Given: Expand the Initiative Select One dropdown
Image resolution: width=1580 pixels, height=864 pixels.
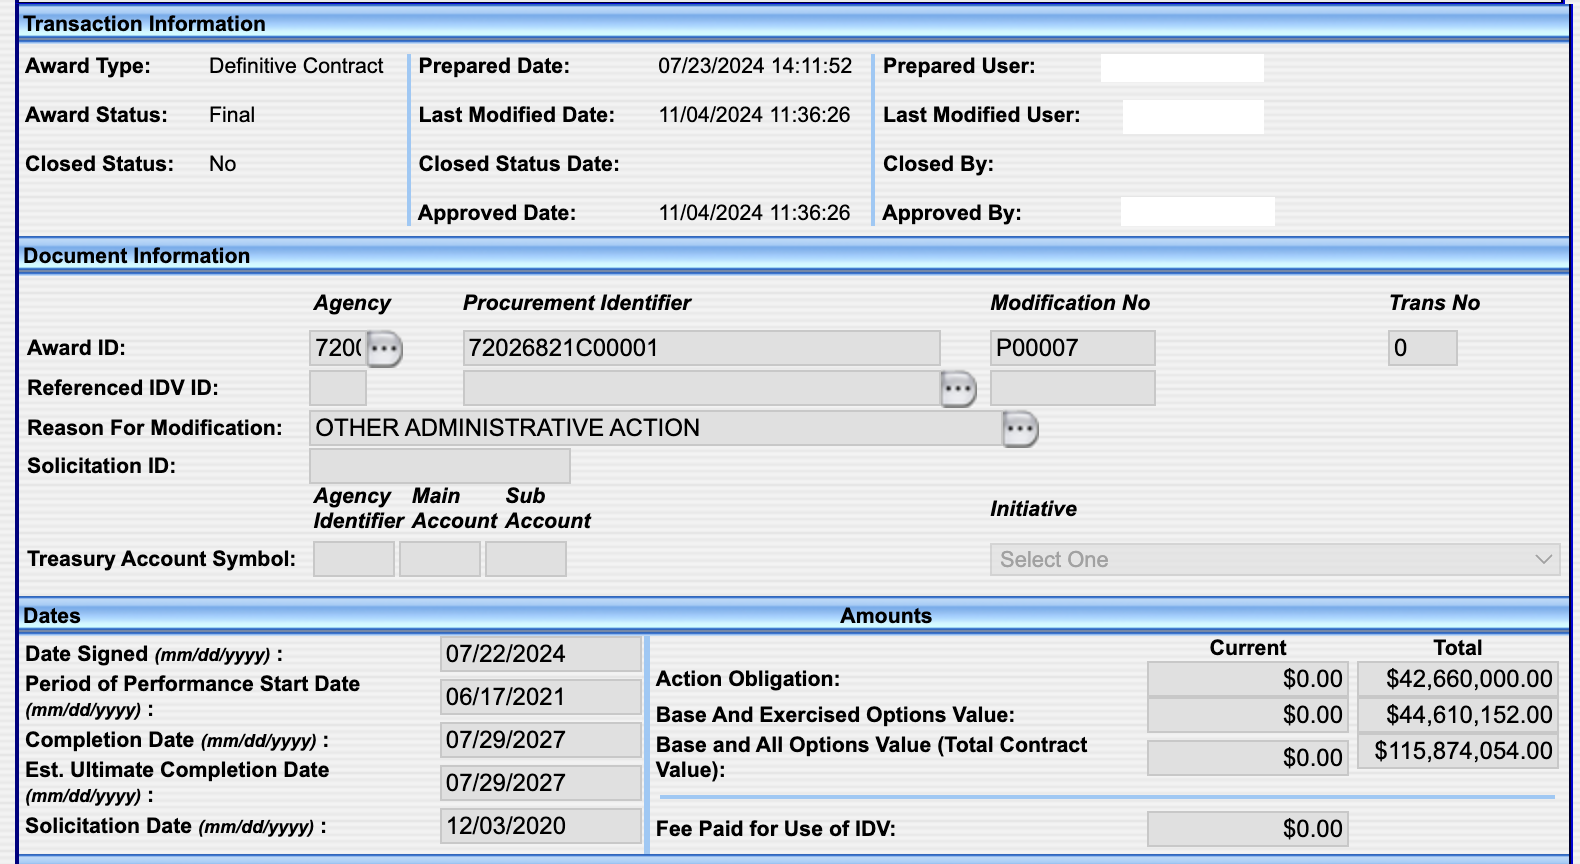Looking at the screenshot, I should pyautogui.click(x=1274, y=560).
